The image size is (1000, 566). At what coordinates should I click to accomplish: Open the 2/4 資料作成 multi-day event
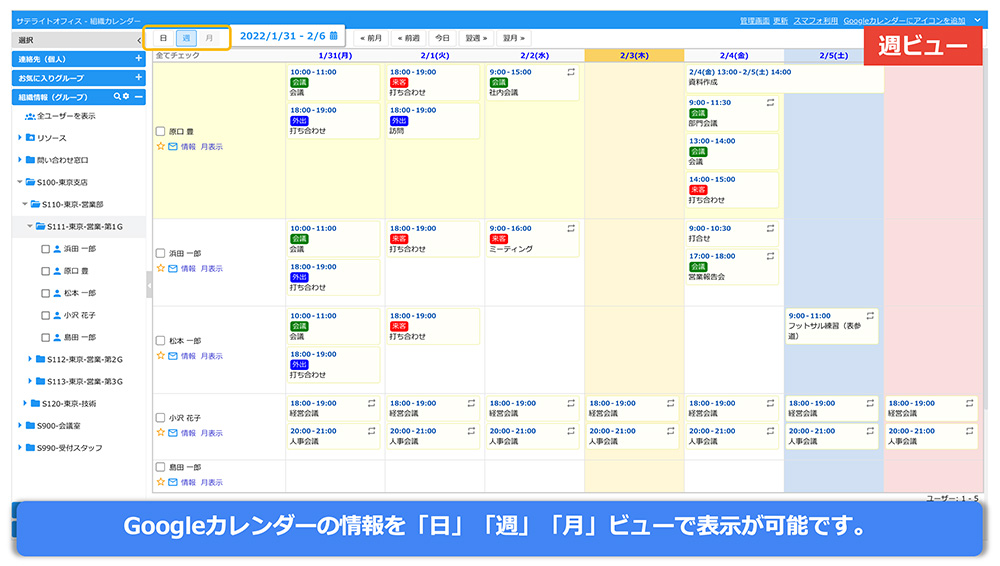(x=785, y=78)
